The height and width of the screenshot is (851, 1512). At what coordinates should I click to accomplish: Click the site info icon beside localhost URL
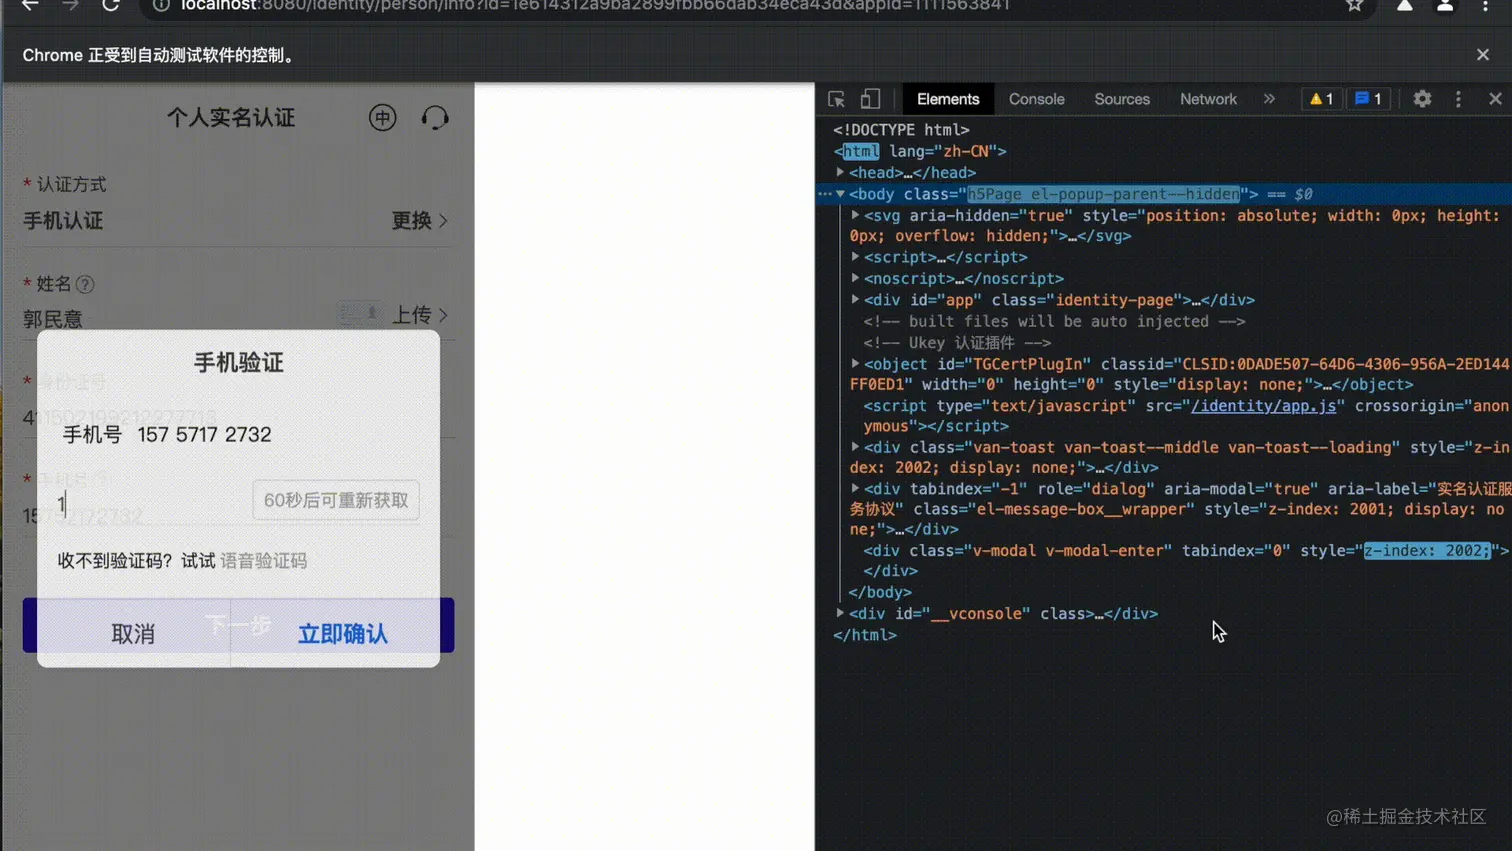pyautogui.click(x=161, y=6)
